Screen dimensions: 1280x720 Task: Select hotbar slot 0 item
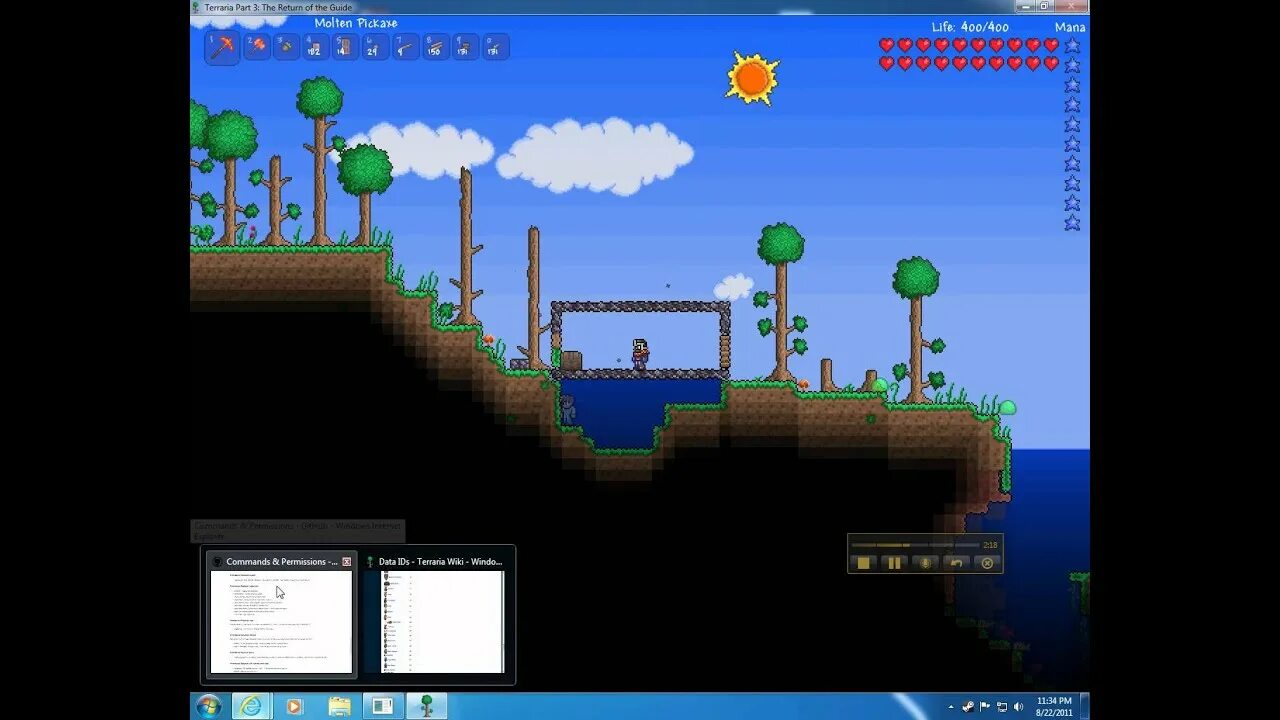[496, 47]
